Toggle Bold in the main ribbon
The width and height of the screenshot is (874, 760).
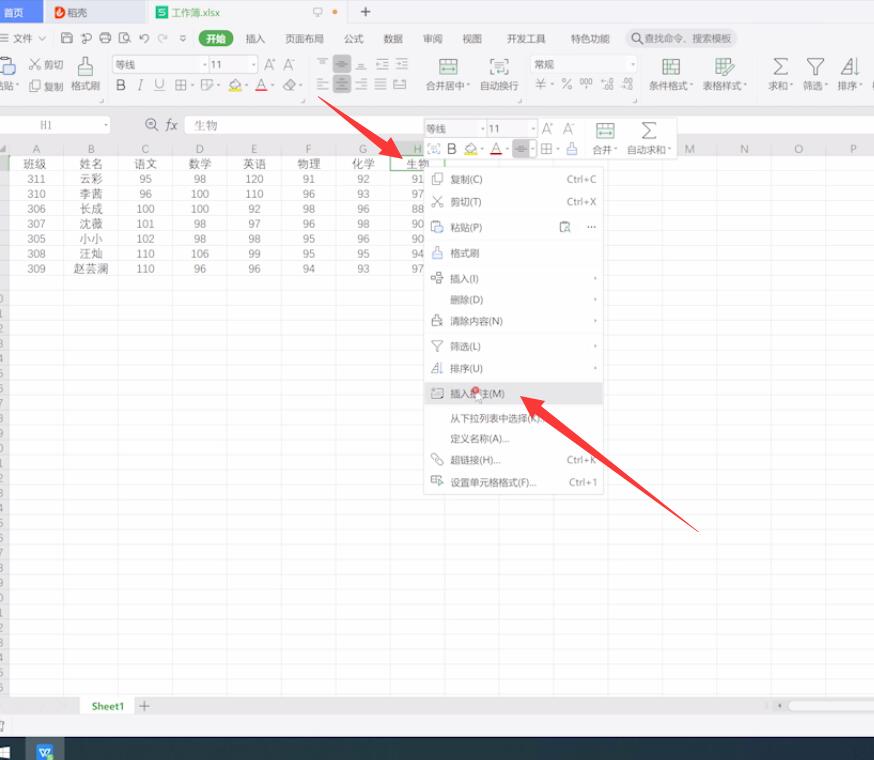(x=120, y=85)
